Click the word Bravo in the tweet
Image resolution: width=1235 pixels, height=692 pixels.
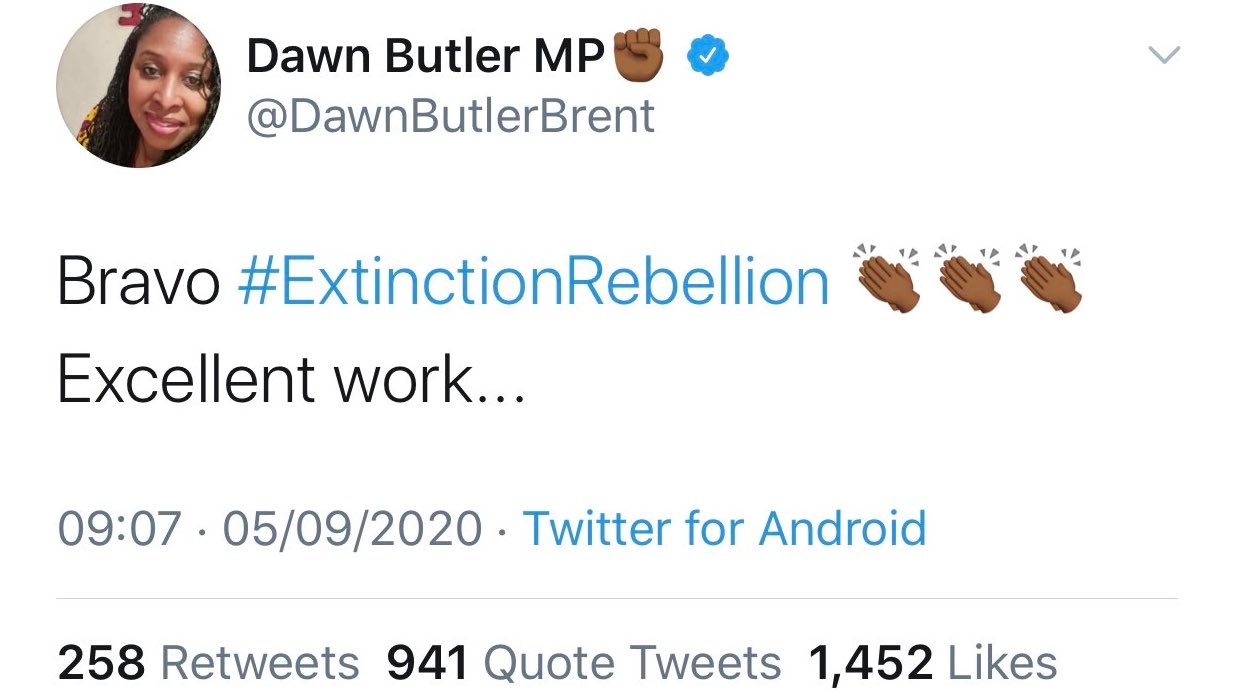tap(138, 283)
